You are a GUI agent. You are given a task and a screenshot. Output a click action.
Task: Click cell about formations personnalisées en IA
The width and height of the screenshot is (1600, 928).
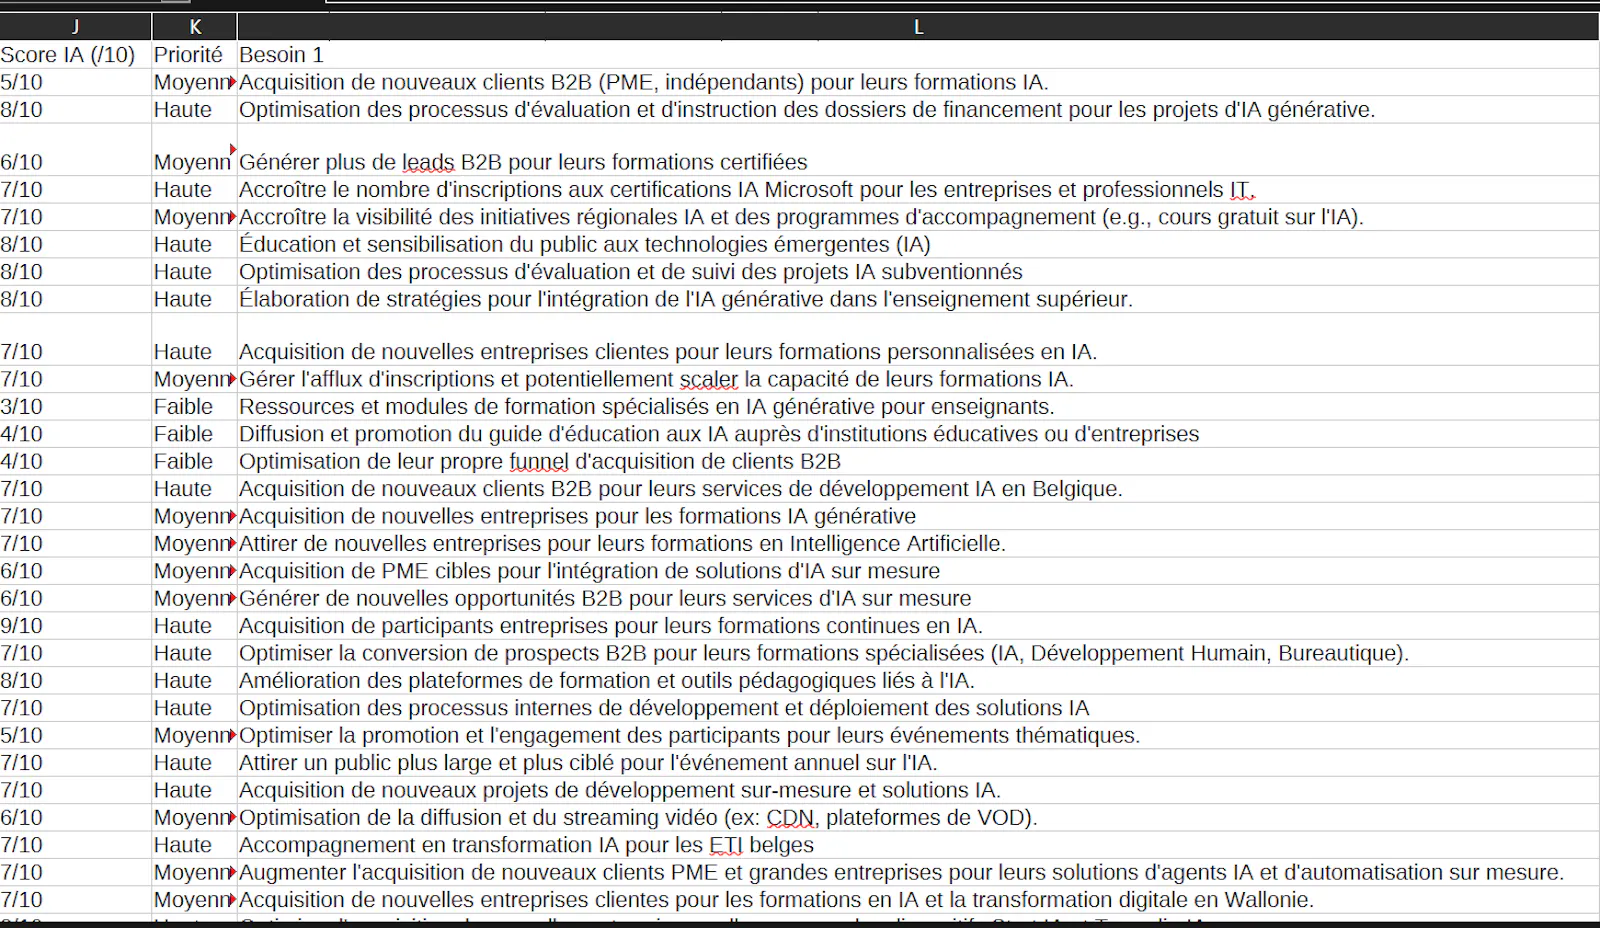coord(918,340)
